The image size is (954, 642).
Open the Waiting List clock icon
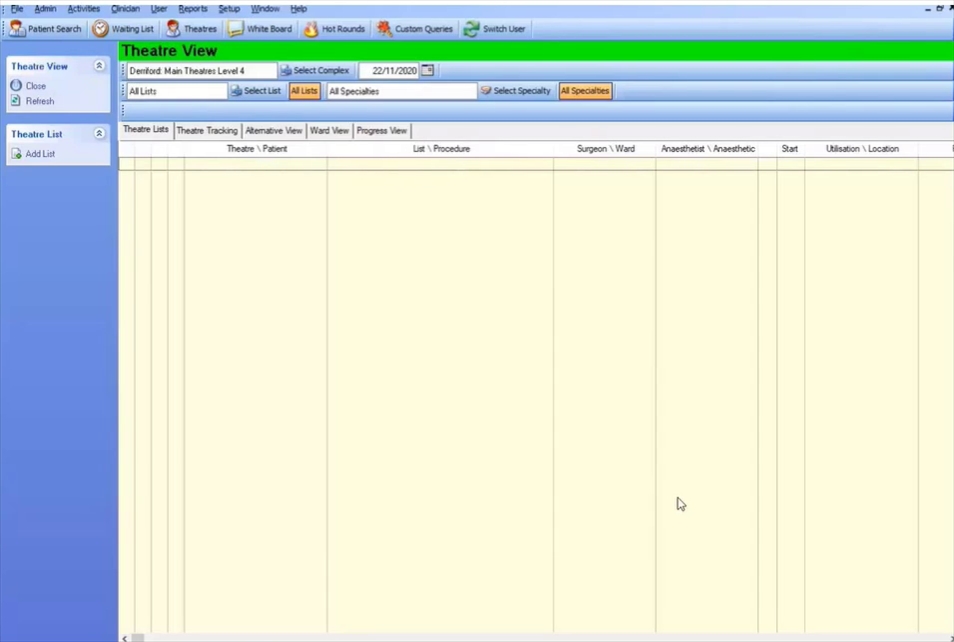(100, 29)
